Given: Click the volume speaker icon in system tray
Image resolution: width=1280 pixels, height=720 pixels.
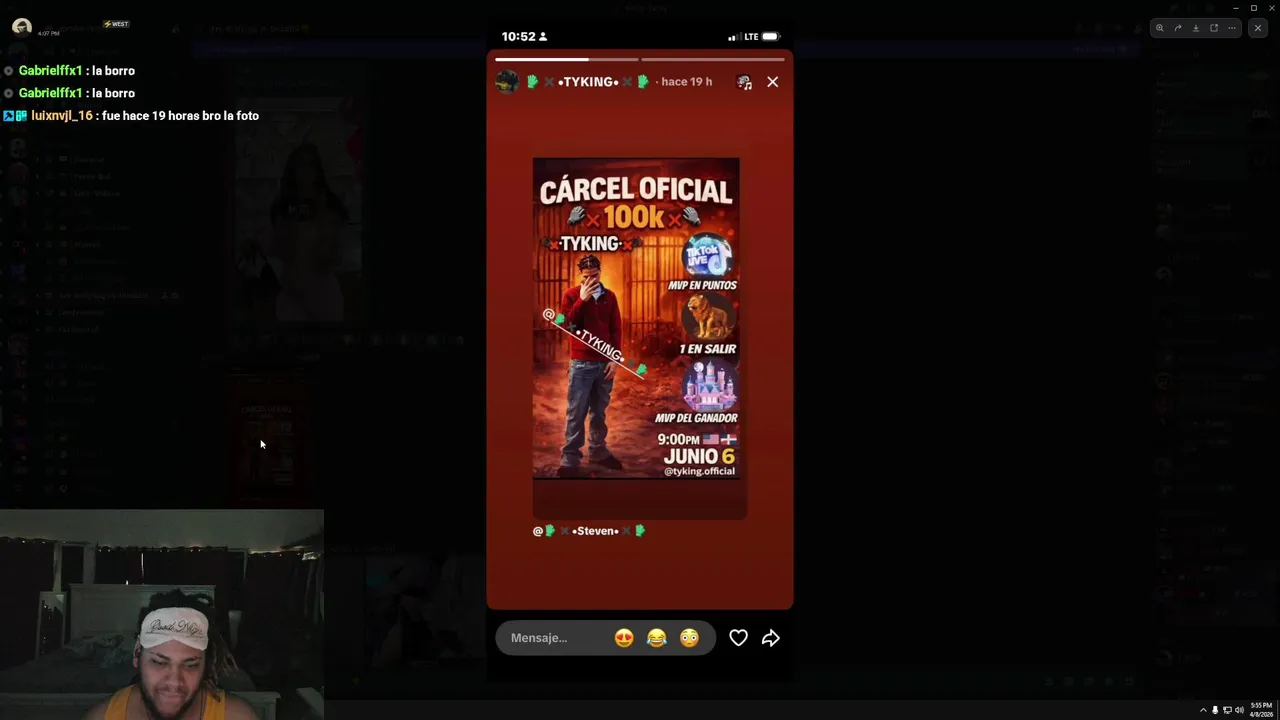Looking at the screenshot, I should click(x=1239, y=710).
